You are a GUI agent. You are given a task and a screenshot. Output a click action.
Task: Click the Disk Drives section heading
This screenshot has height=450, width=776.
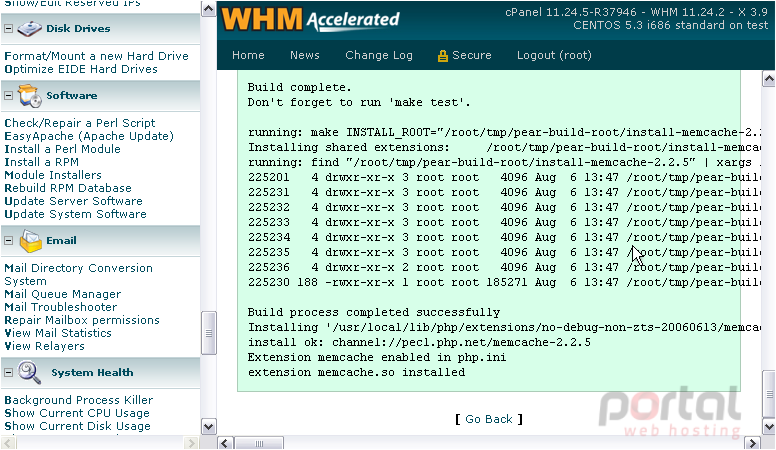click(78, 29)
